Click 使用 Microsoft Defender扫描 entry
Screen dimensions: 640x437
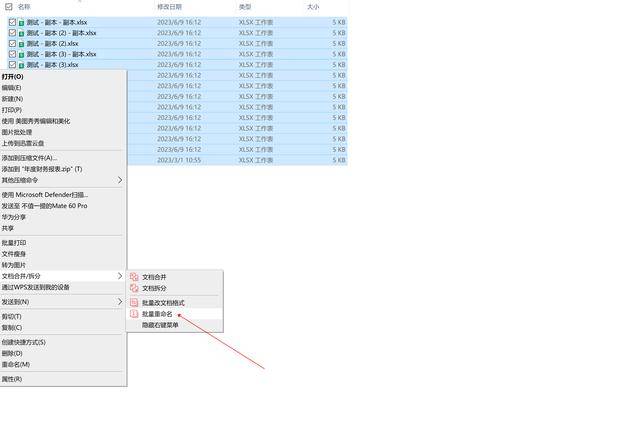(x=45, y=195)
